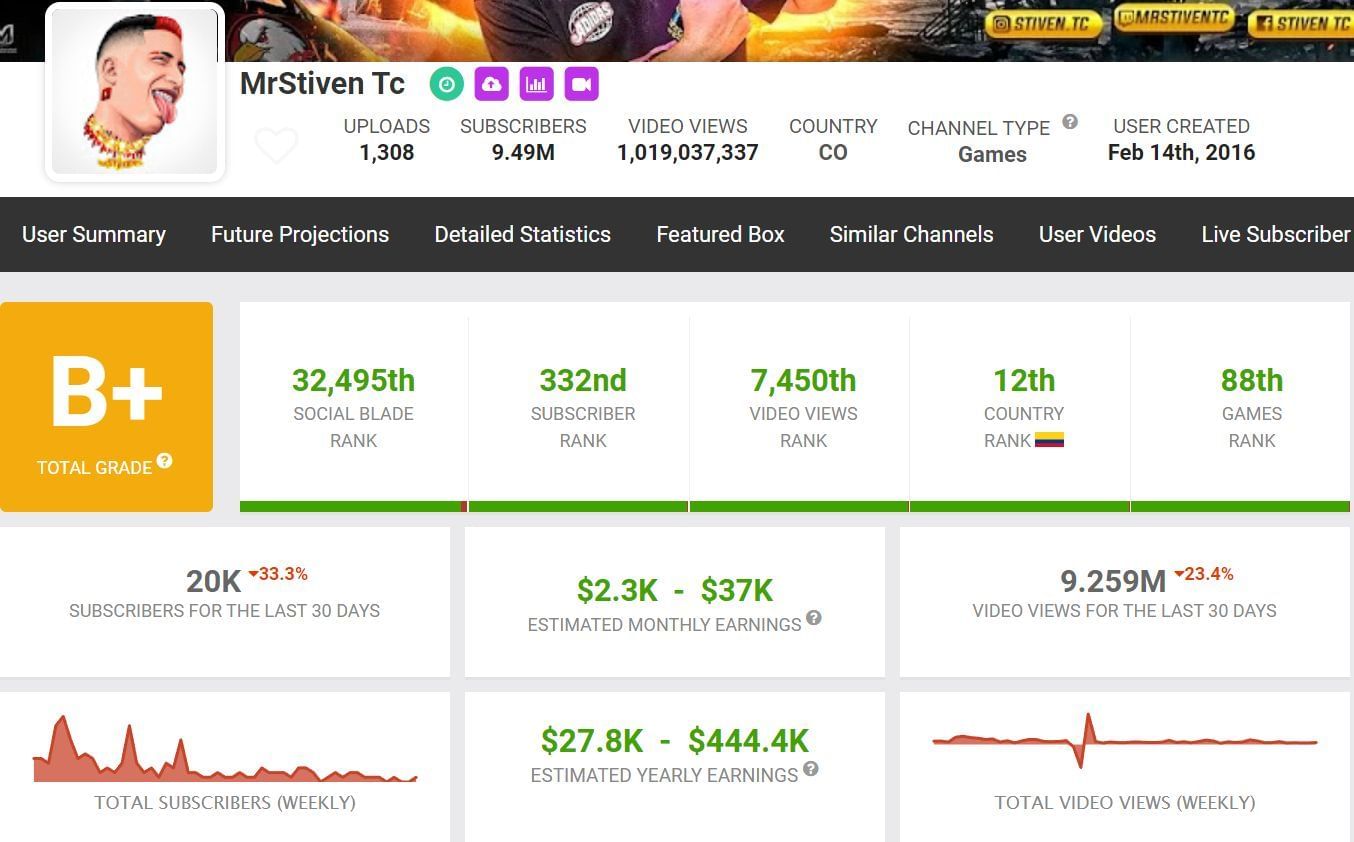Click the Total Grade question mark icon

[x=165, y=461]
